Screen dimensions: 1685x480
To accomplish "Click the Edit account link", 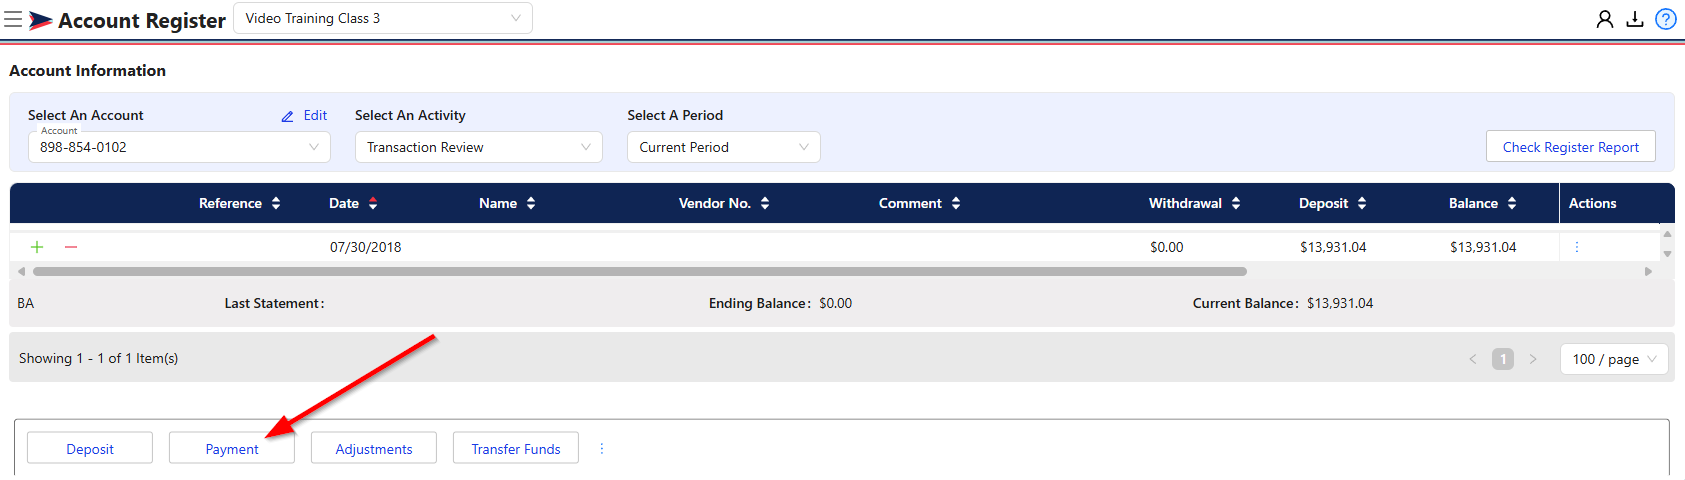I will tap(304, 116).
